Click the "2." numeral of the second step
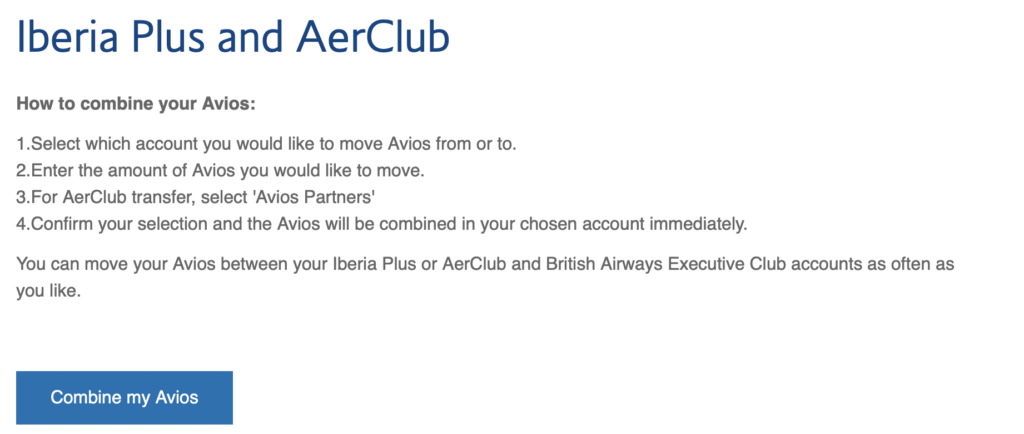 pyautogui.click(x=23, y=171)
